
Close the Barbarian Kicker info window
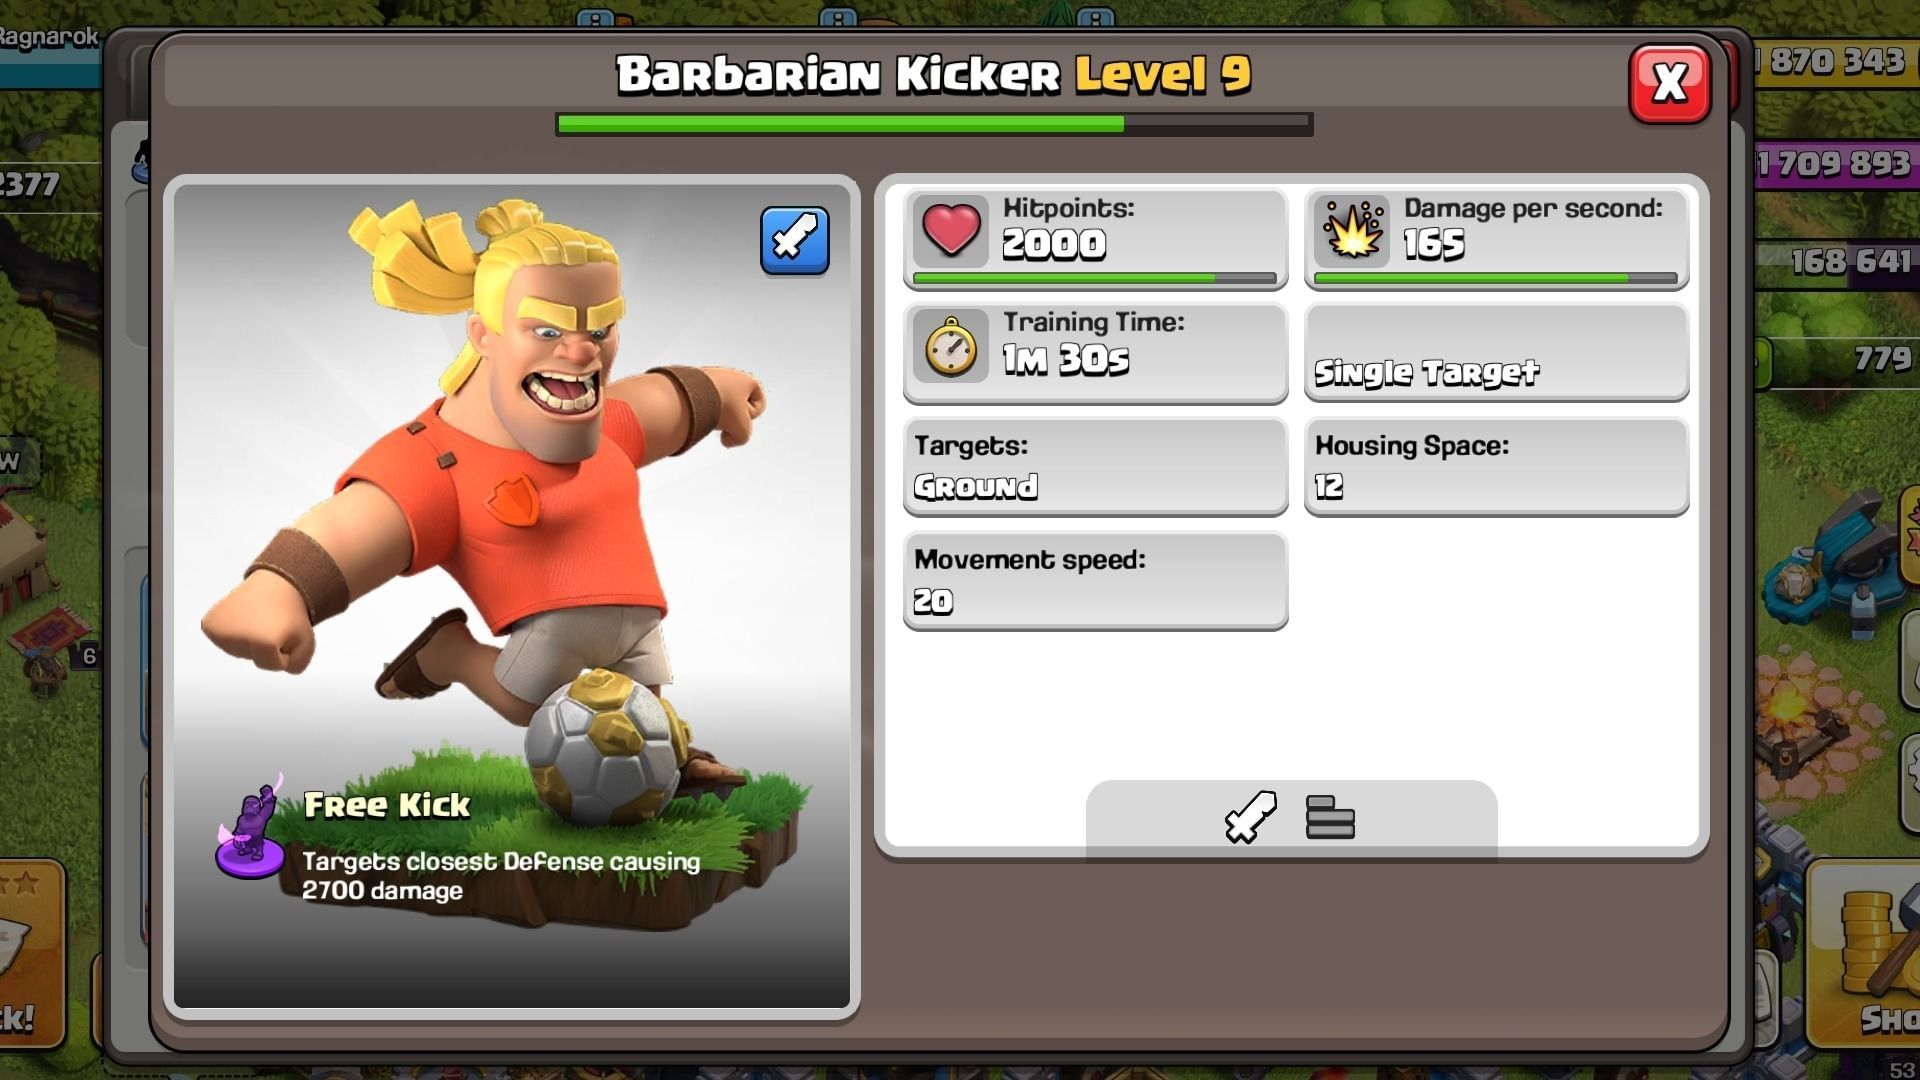[1669, 84]
